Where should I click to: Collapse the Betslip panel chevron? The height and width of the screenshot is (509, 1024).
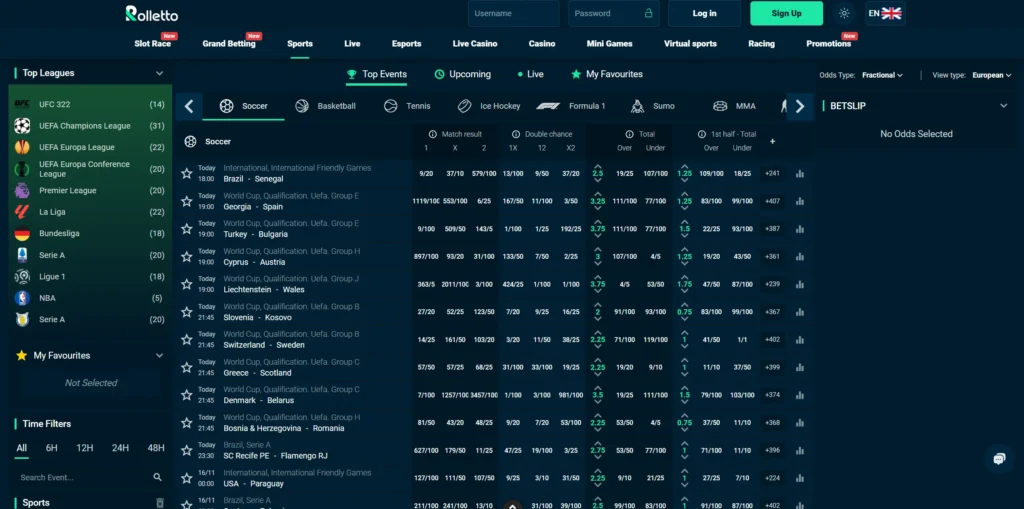point(1004,106)
